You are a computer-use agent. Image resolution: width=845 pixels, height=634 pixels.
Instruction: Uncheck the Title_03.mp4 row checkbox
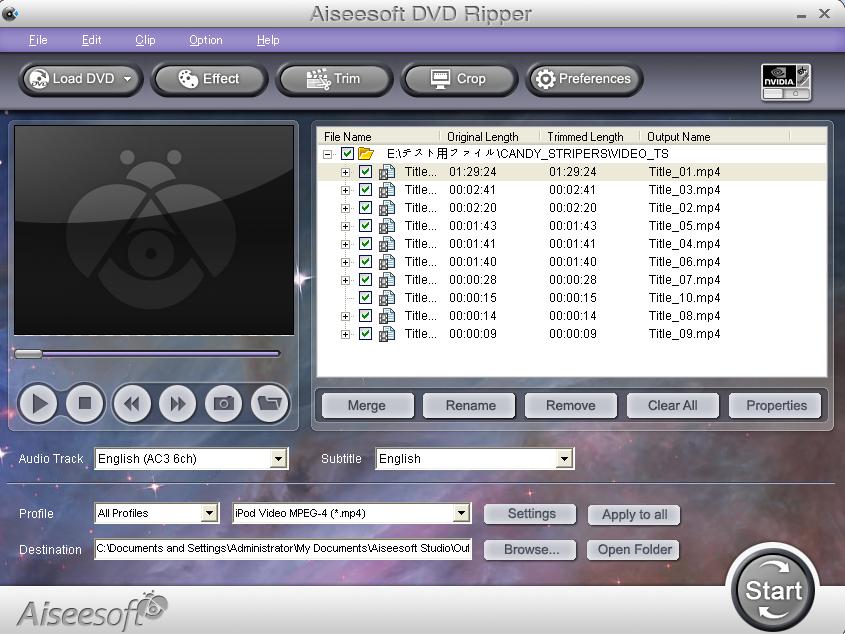365,190
